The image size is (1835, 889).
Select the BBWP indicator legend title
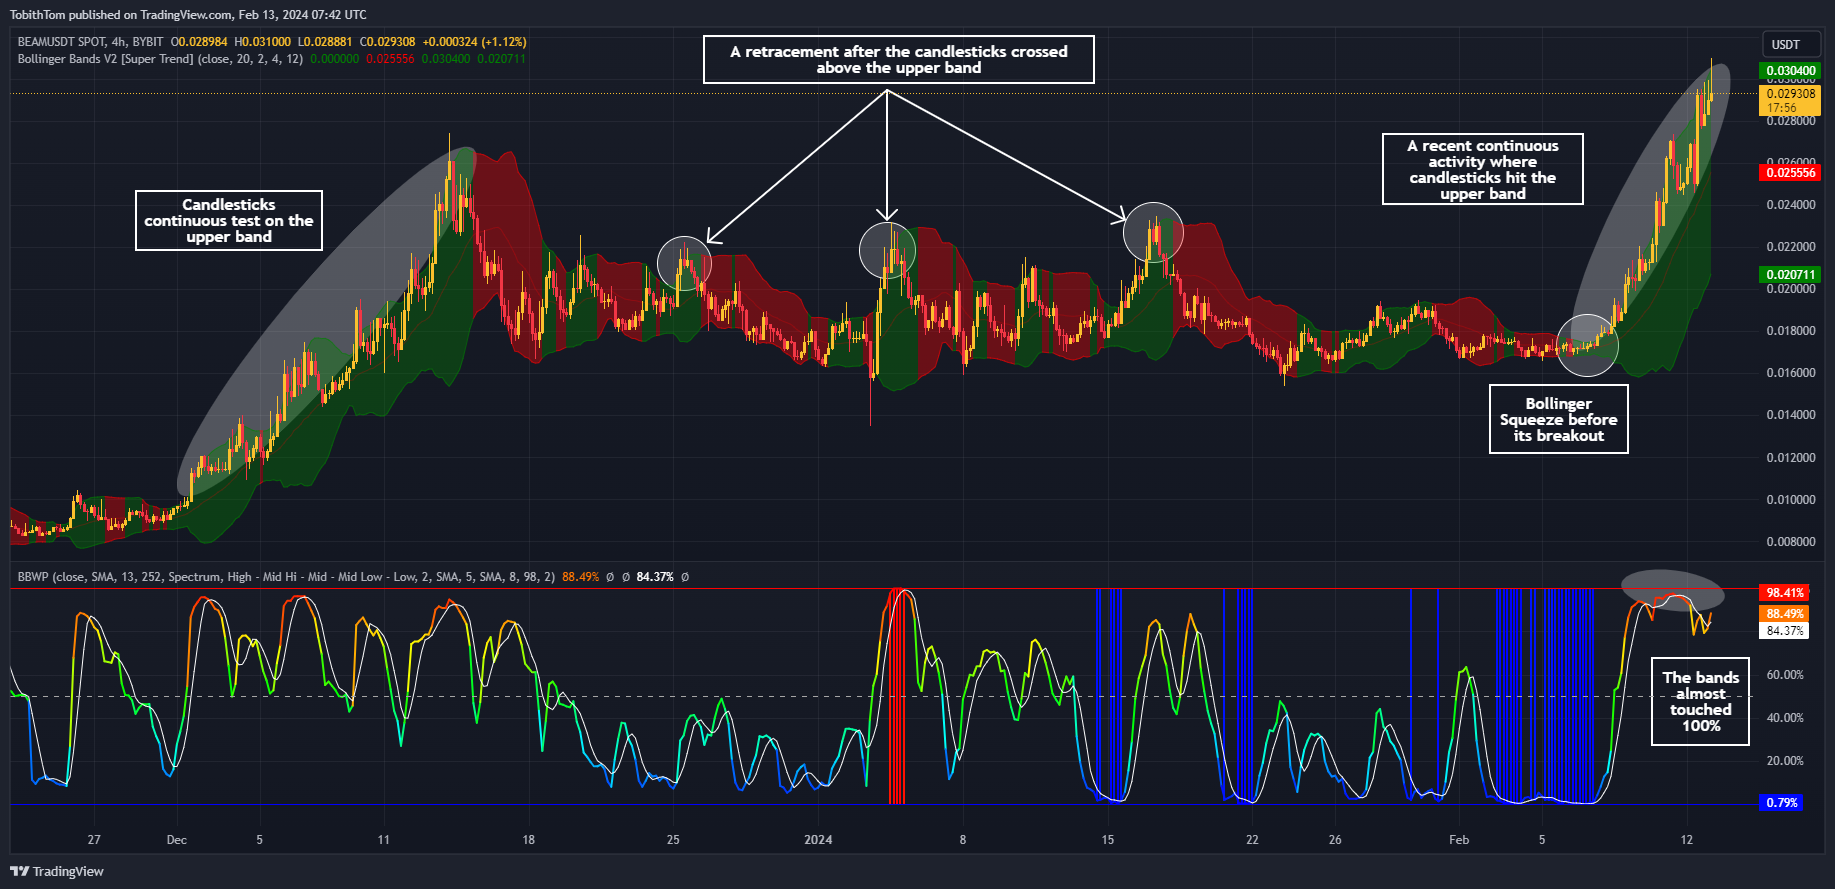286,577
